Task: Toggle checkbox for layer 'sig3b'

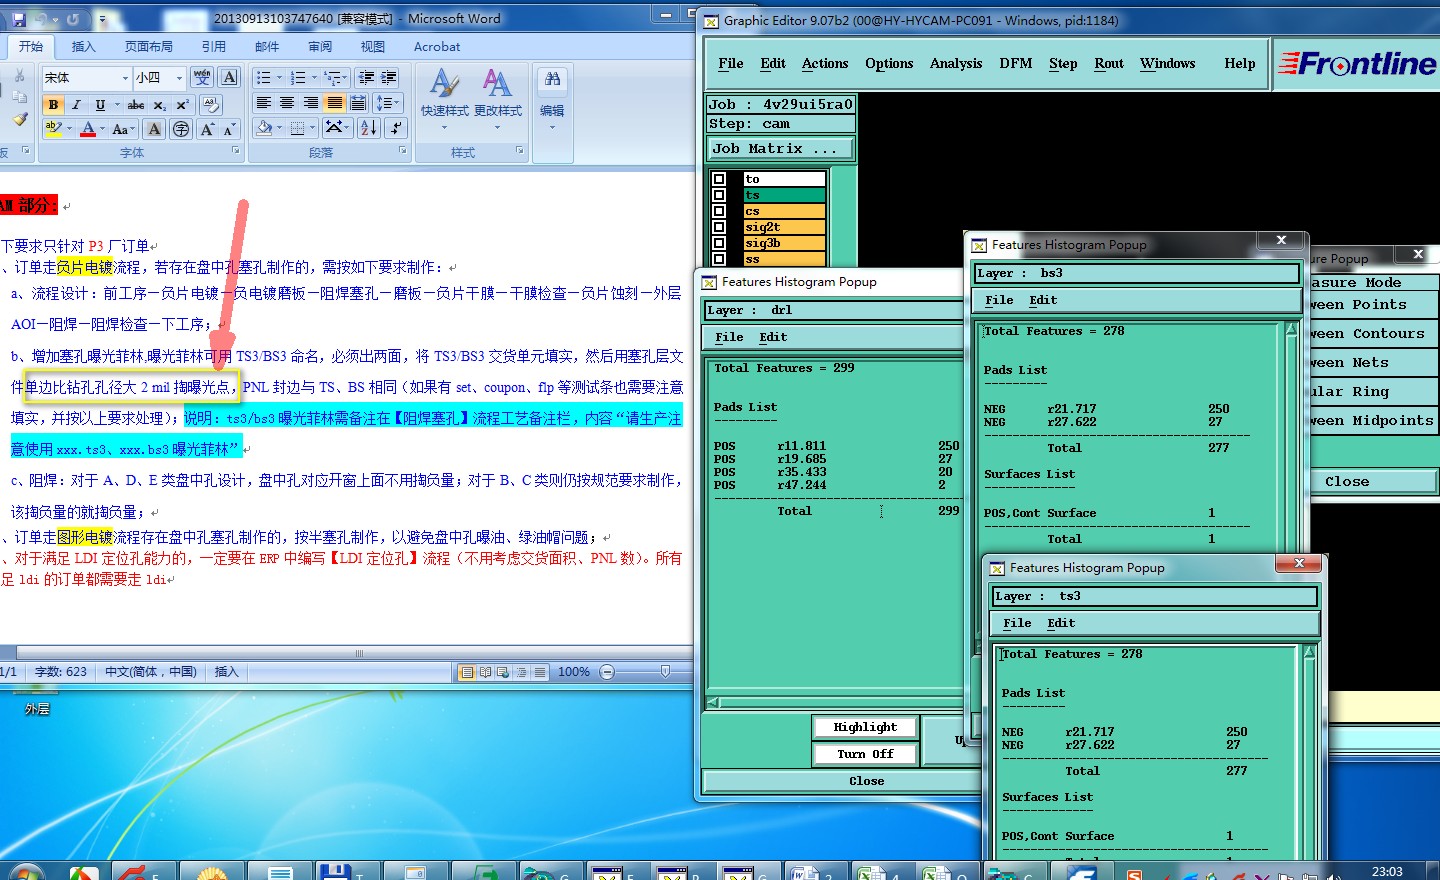Action: point(718,243)
